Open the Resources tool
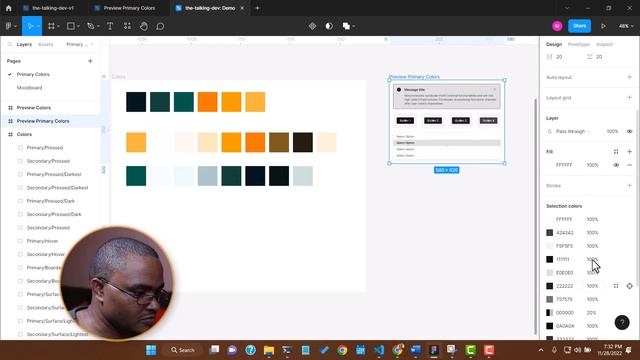The height and width of the screenshot is (360, 640). pyautogui.click(x=127, y=26)
